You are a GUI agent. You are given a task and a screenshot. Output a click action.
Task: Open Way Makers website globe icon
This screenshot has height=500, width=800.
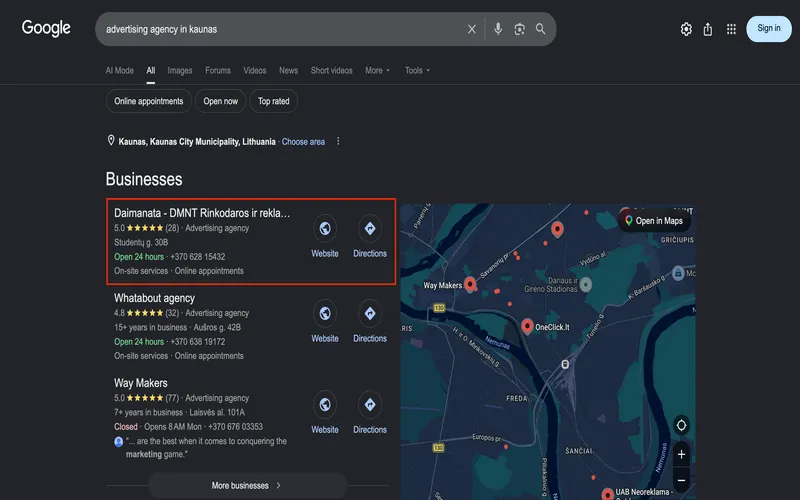pos(325,405)
